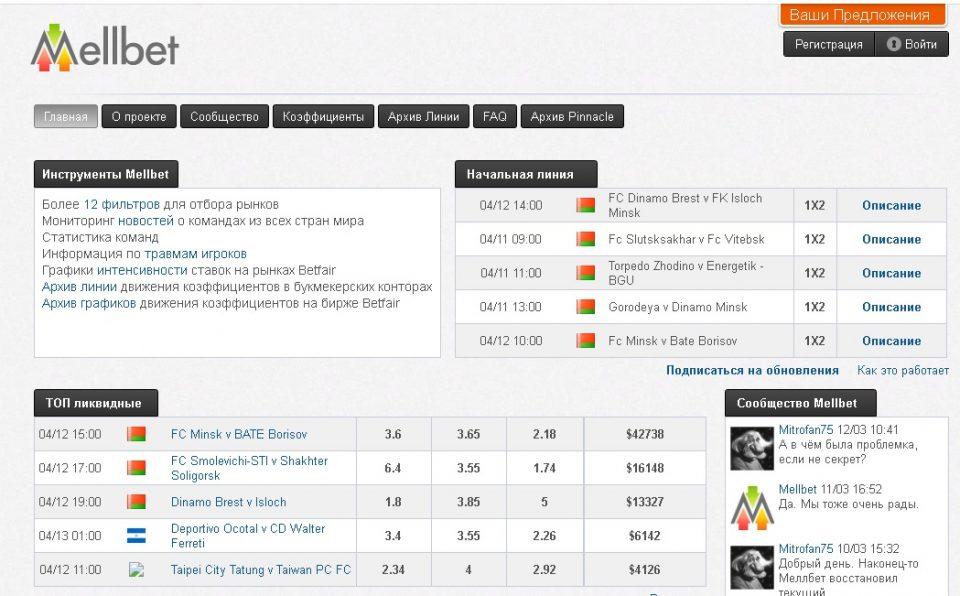Viewport: 960px width, 596px height.
Task: Click flag icon beside Dinamo Brest v Isloch
Action: click(136, 502)
